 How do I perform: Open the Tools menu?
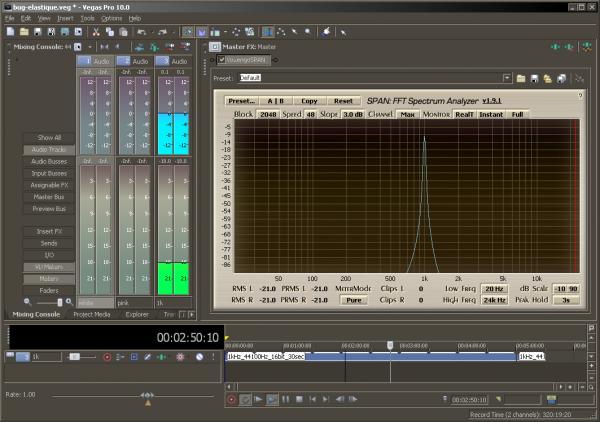click(87, 18)
